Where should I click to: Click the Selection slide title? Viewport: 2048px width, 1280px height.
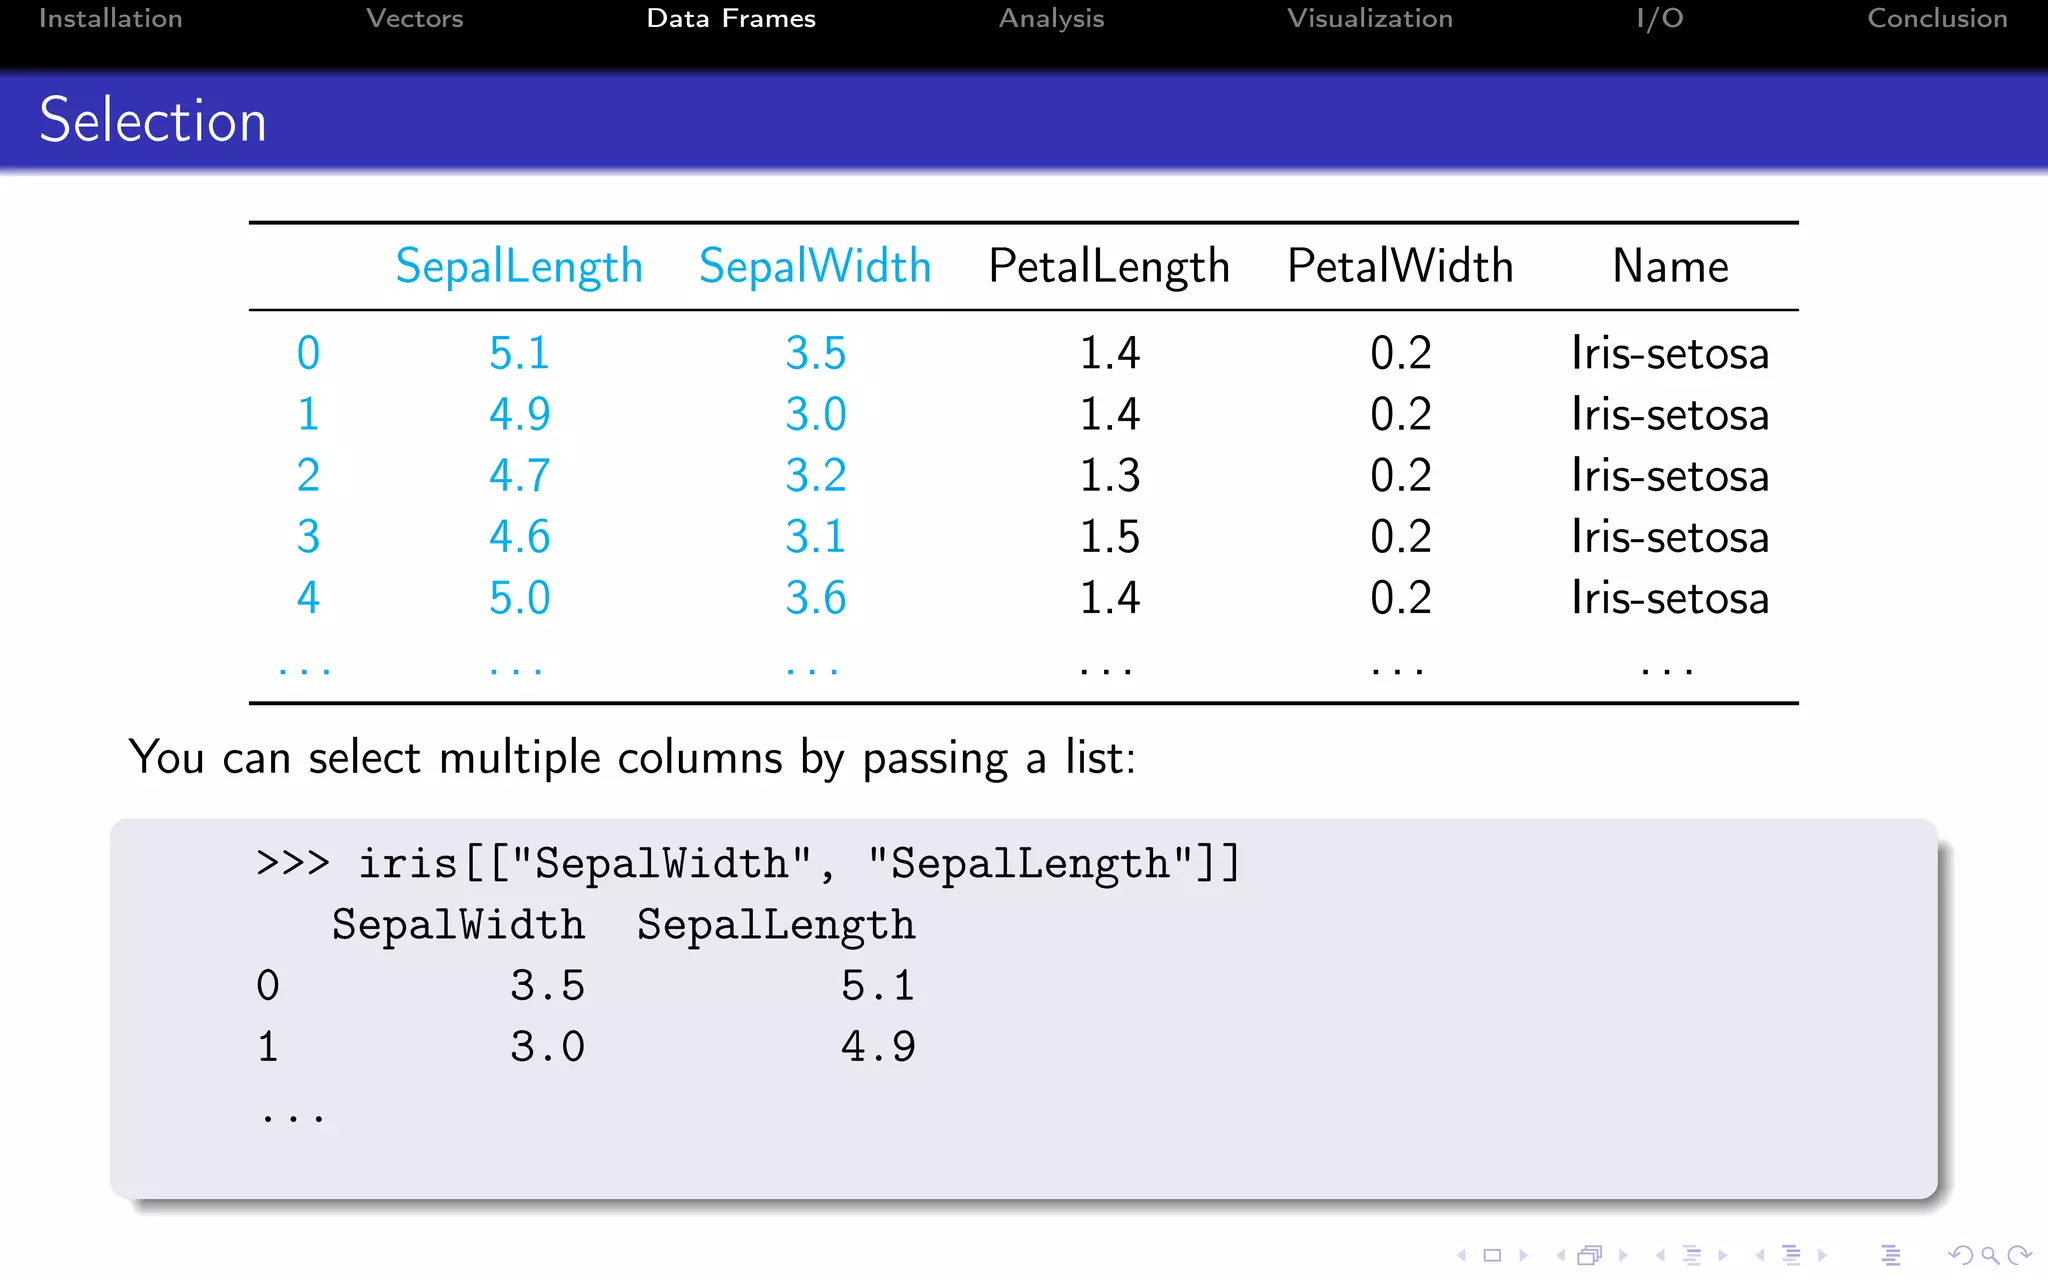(x=152, y=120)
